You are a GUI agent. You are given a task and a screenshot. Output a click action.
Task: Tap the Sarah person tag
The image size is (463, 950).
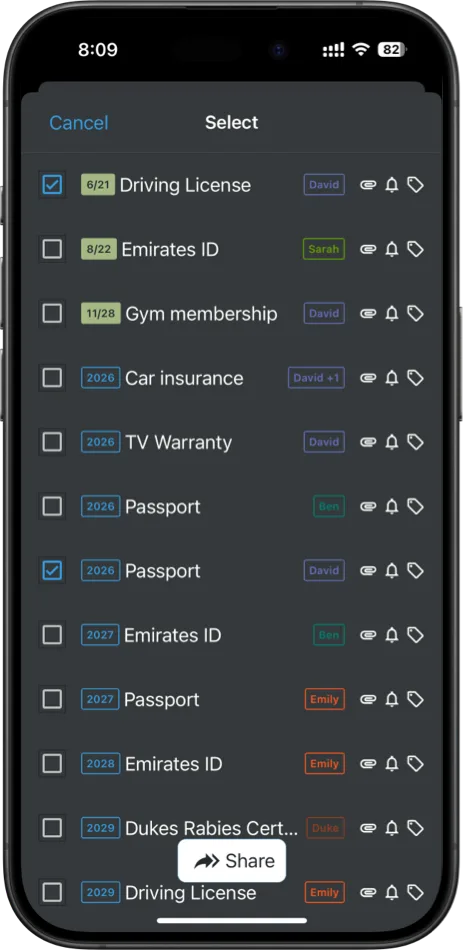coord(324,249)
